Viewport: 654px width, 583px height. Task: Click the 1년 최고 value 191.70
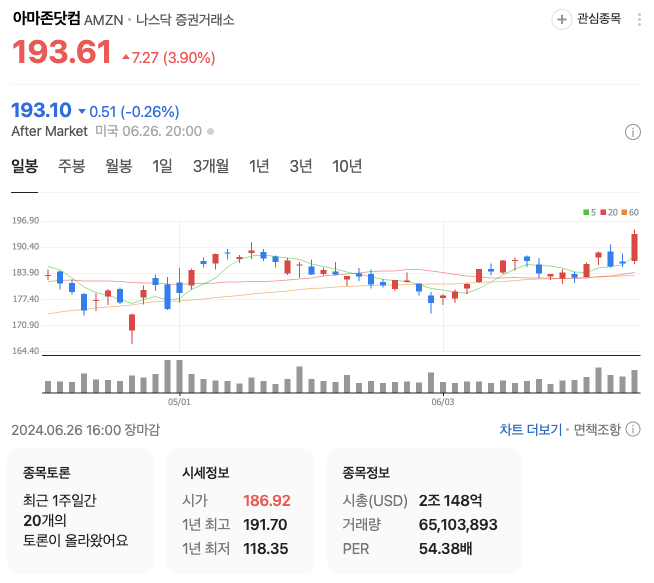[265, 525]
